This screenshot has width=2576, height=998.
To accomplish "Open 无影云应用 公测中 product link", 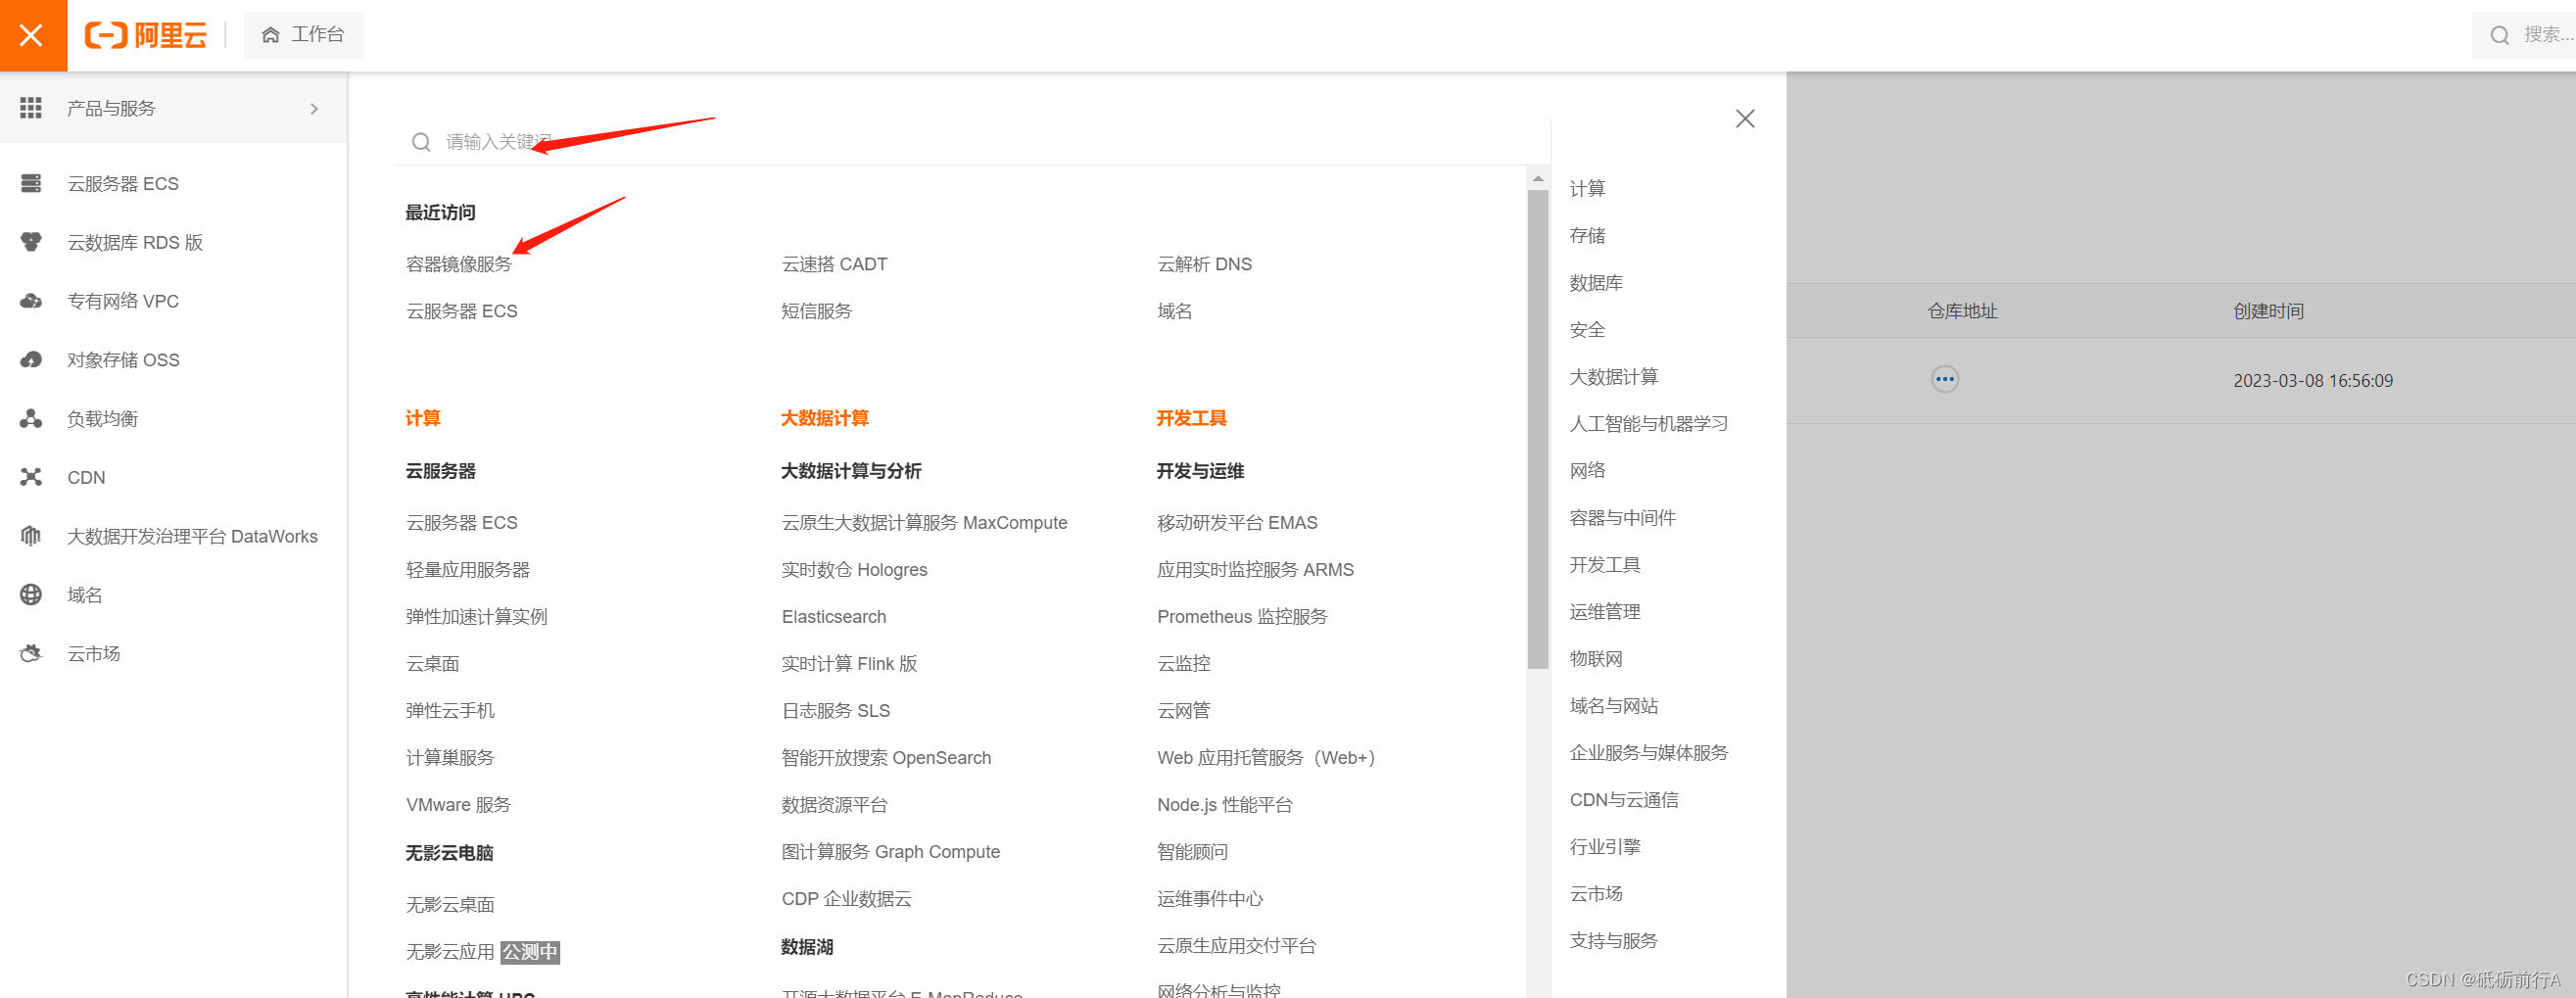I will [x=482, y=952].
